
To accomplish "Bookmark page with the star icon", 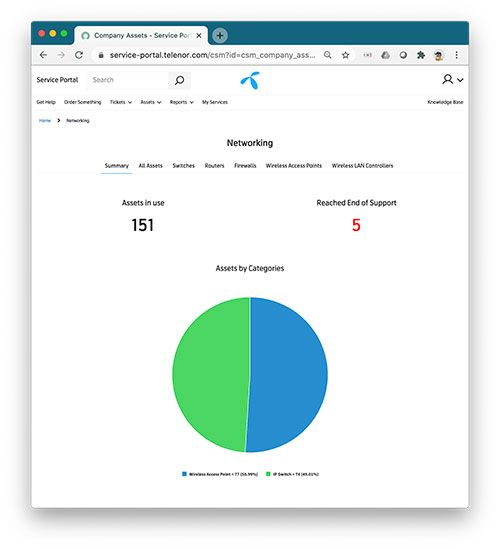I will [346, 55].
